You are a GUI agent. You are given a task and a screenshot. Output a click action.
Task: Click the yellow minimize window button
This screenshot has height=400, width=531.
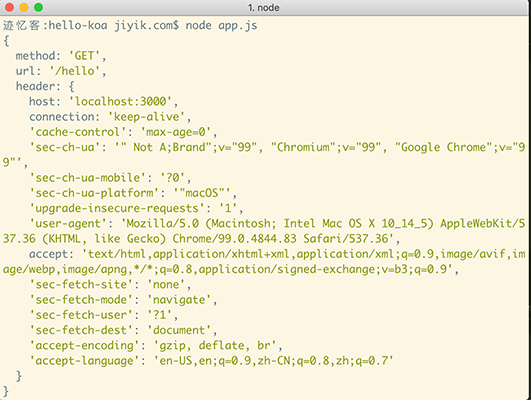[x=24, y=7]
